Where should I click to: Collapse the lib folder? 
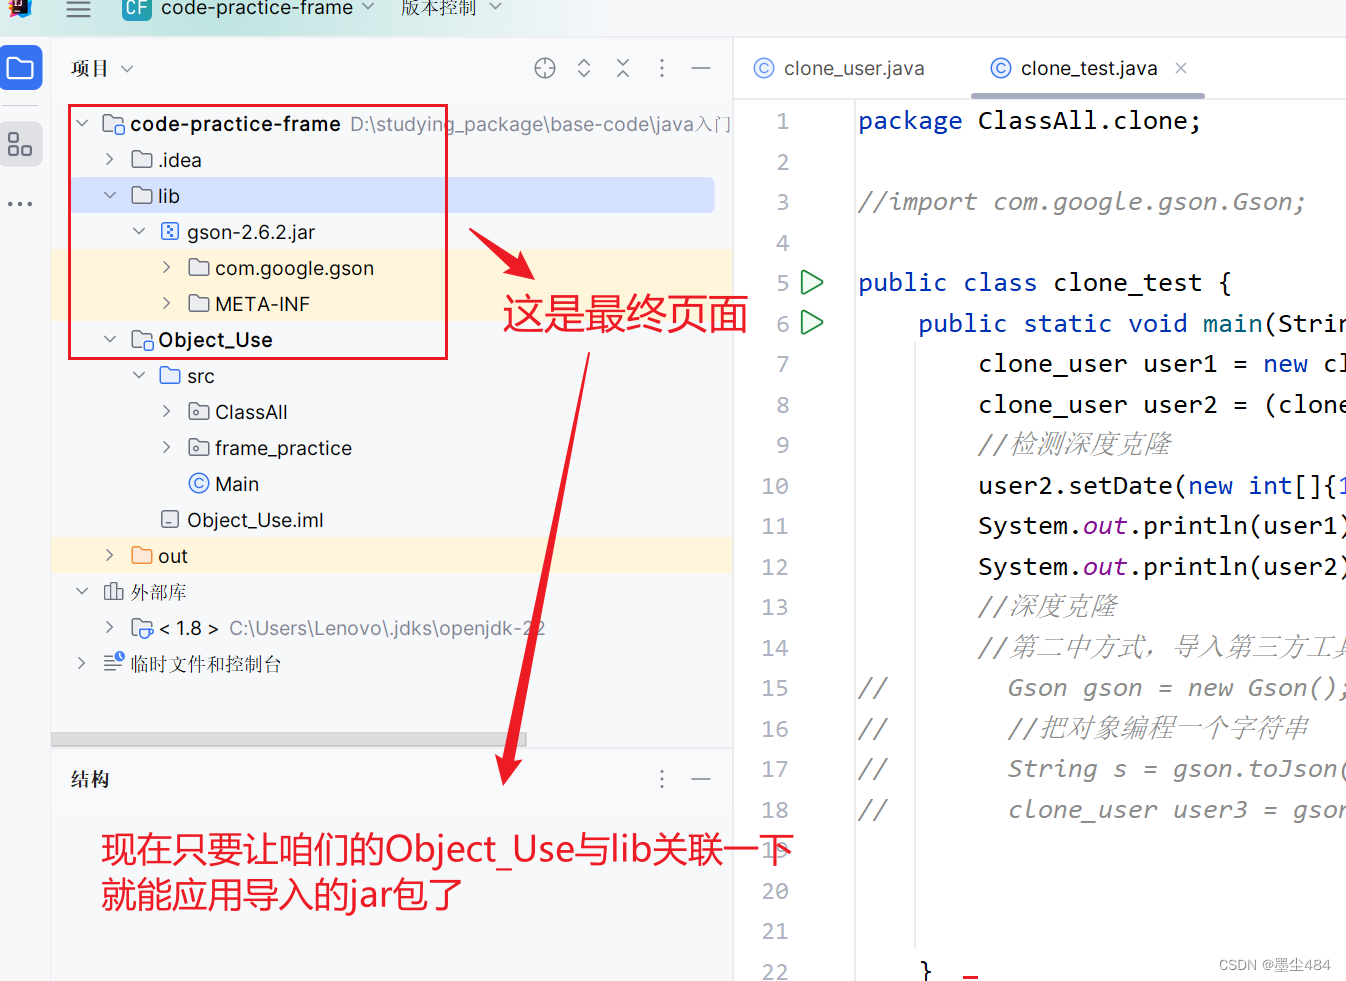point(109,195)
